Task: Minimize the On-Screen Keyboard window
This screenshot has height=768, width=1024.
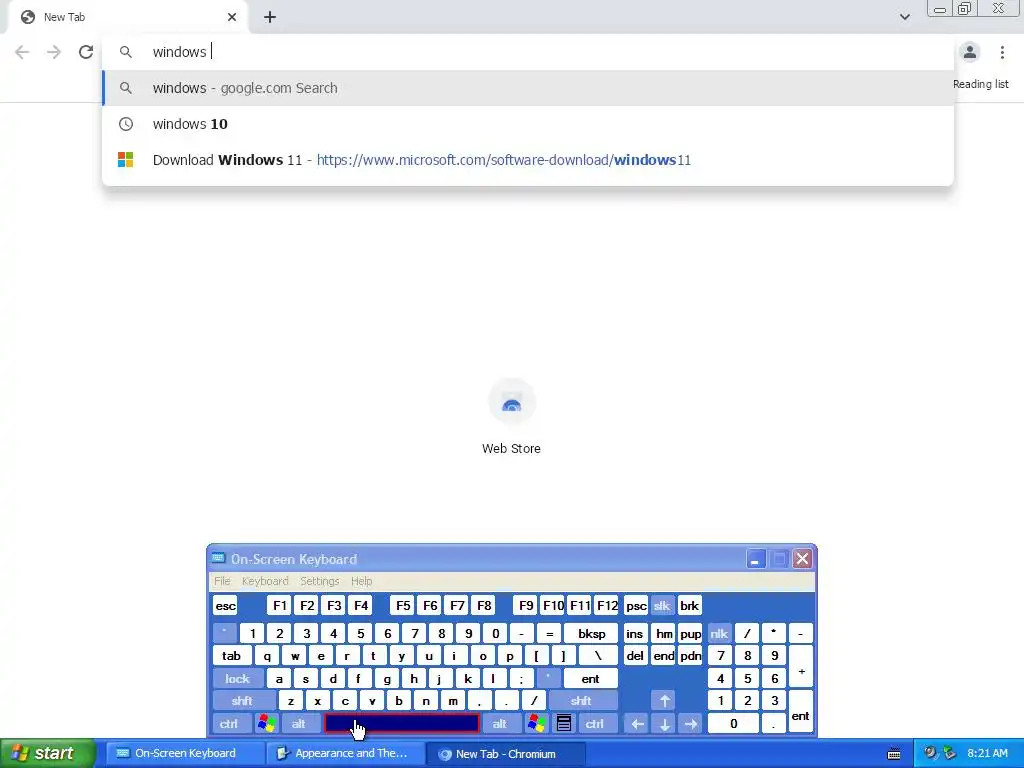Action: [x=755, y=559]
